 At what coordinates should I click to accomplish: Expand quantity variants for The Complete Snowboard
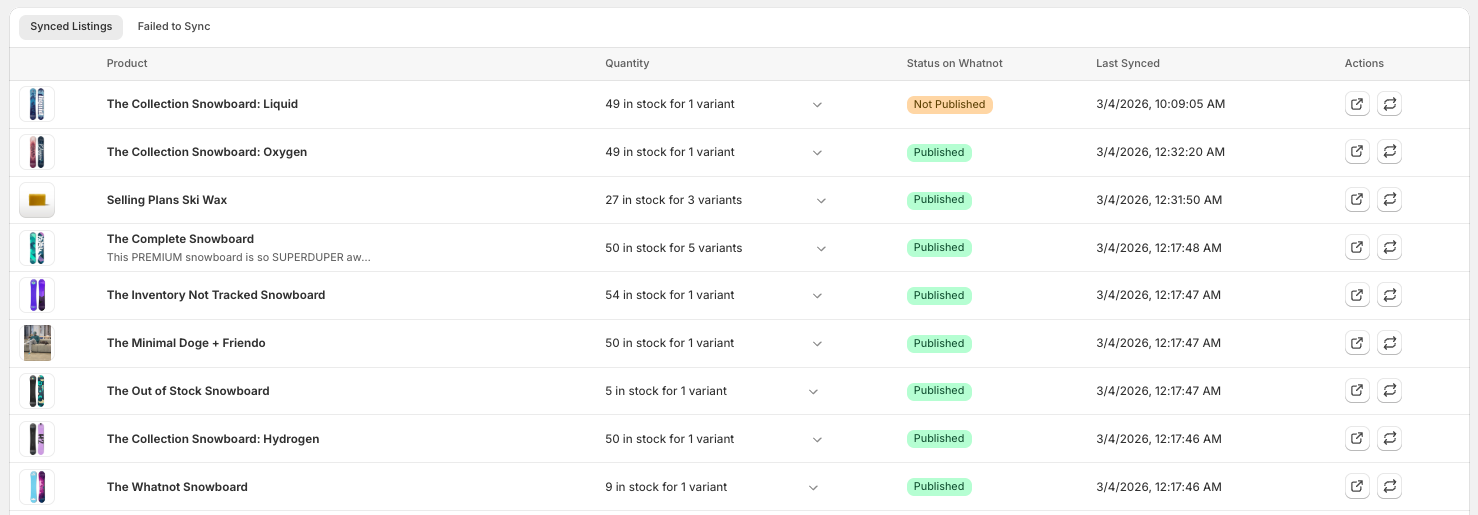tap(821, 249)
